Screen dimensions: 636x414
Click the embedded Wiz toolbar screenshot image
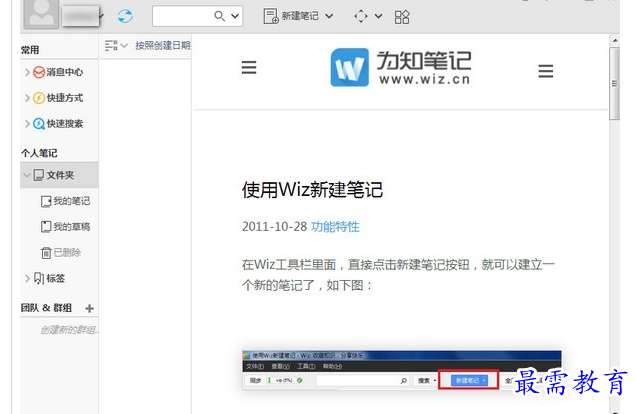click(x=402, y=371)
